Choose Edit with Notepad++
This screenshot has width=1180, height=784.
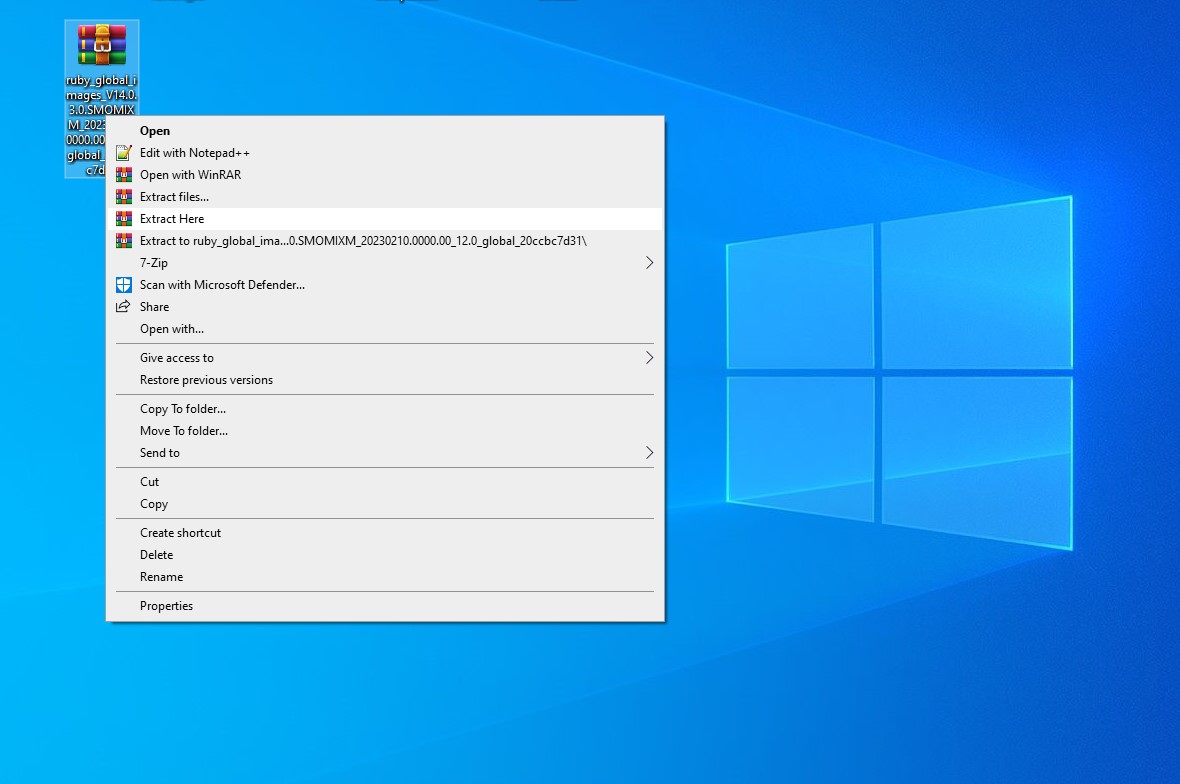385,153
